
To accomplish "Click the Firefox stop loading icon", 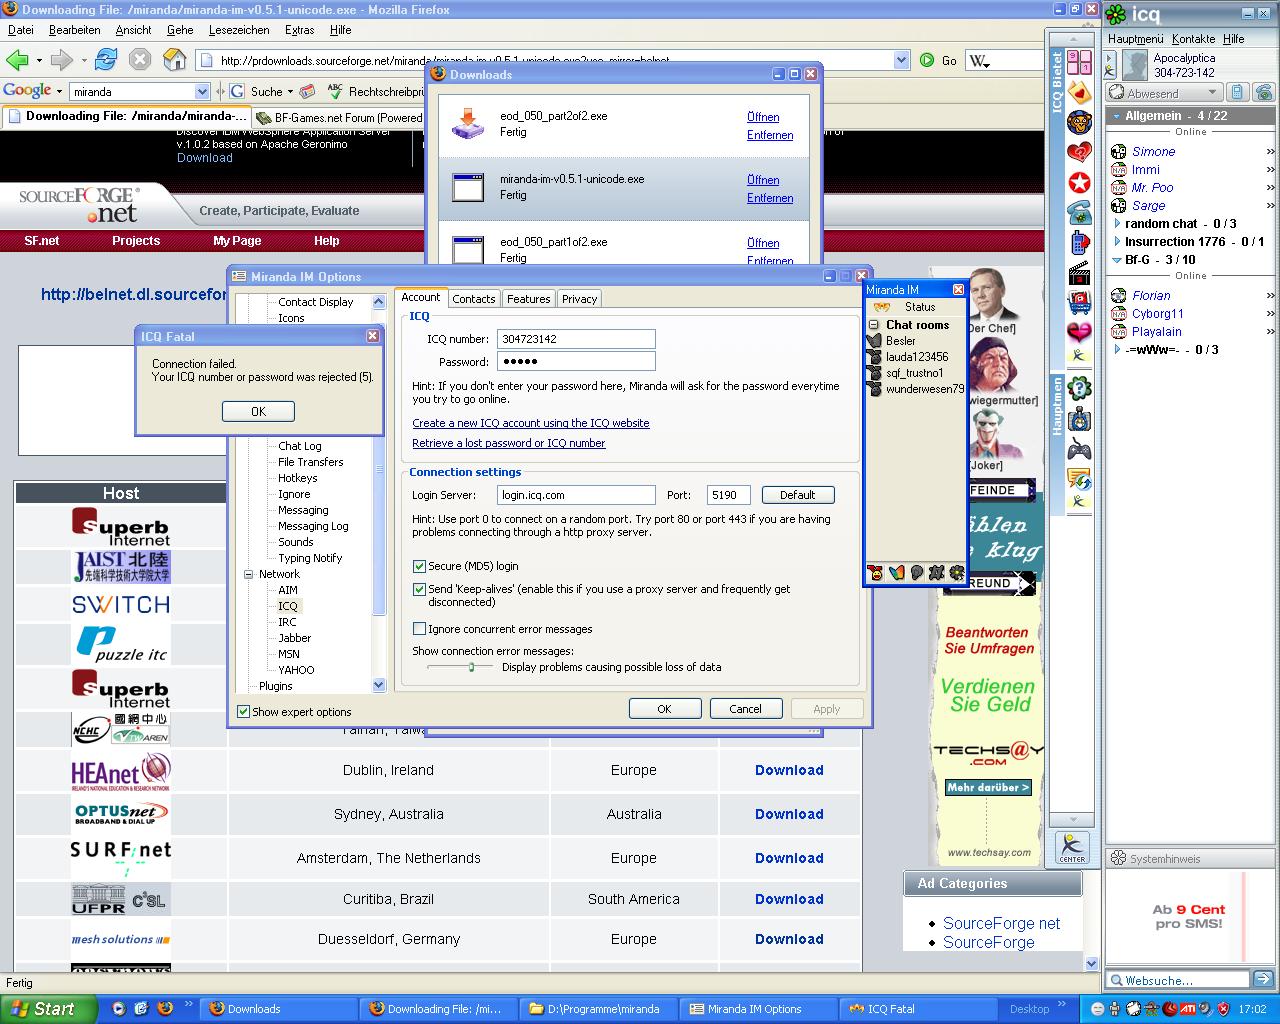I will point(140,60).
